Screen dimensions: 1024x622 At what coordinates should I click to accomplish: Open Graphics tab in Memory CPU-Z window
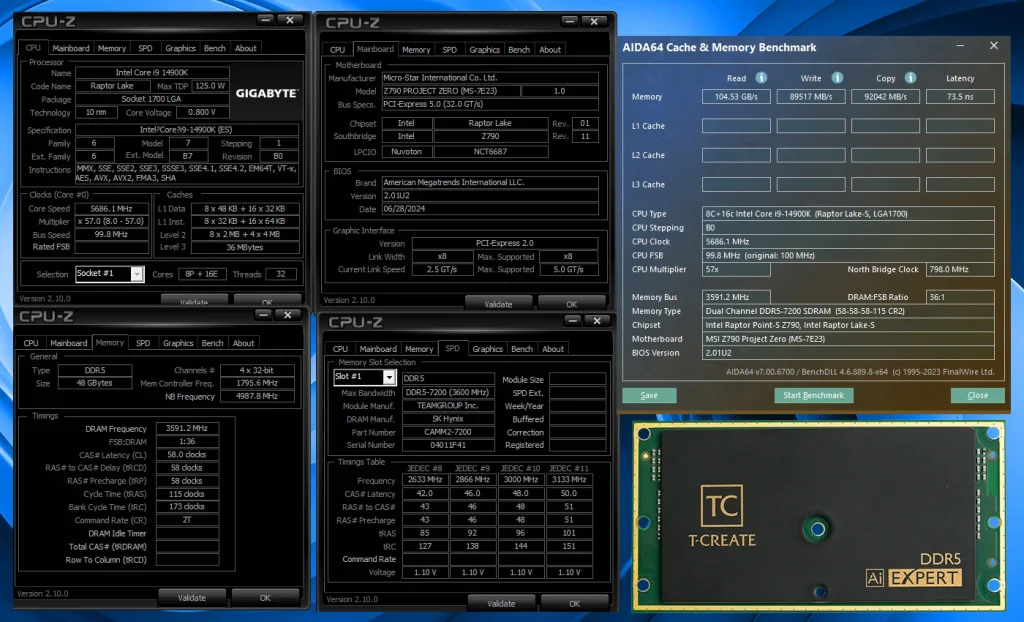pos(178,343)
